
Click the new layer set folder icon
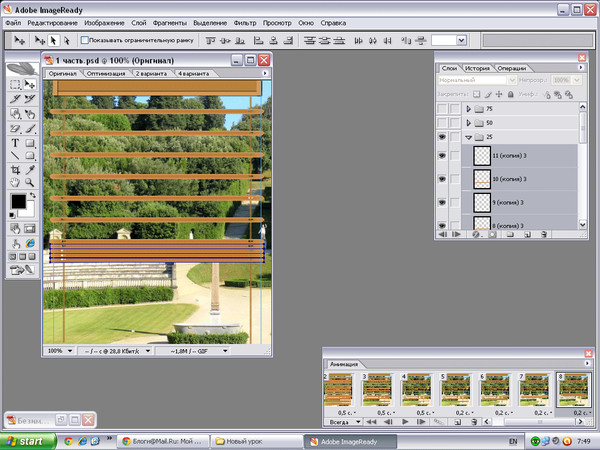510,234
